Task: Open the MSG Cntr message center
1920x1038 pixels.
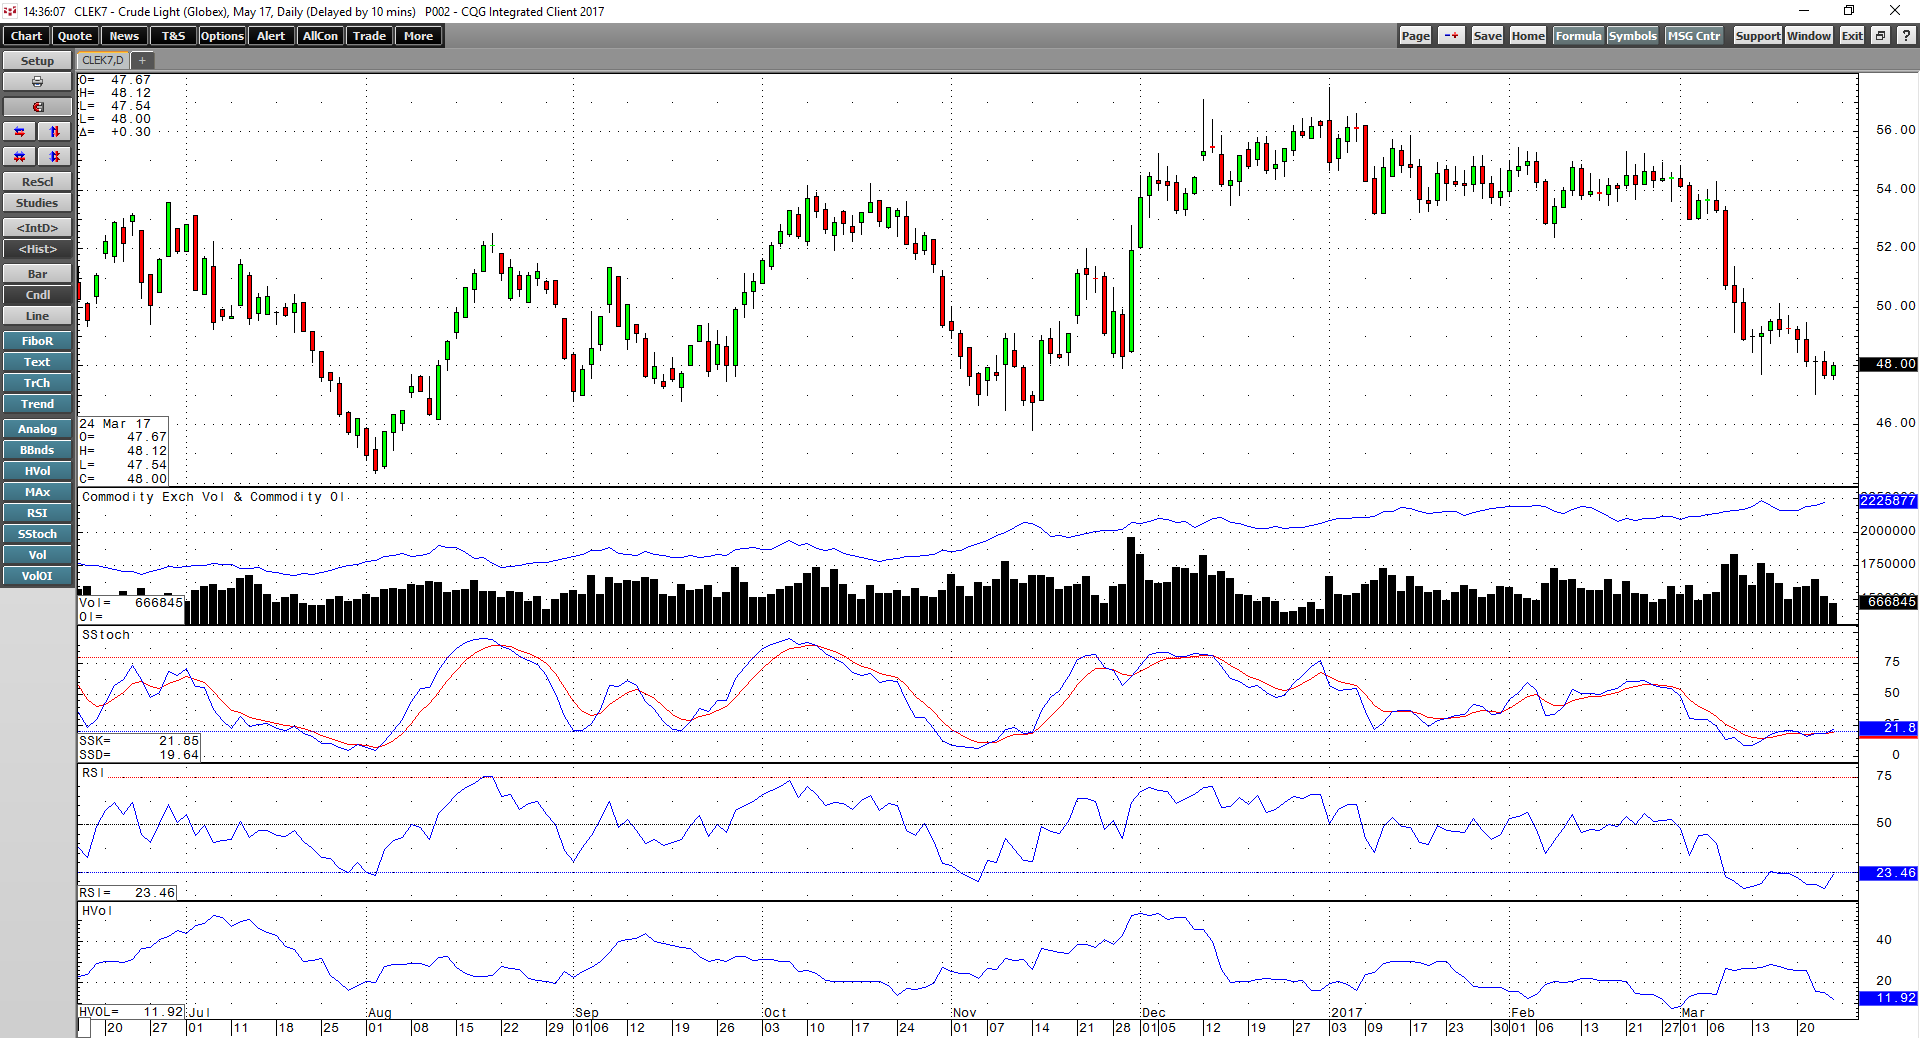Action: click(x=1694, y=36)
